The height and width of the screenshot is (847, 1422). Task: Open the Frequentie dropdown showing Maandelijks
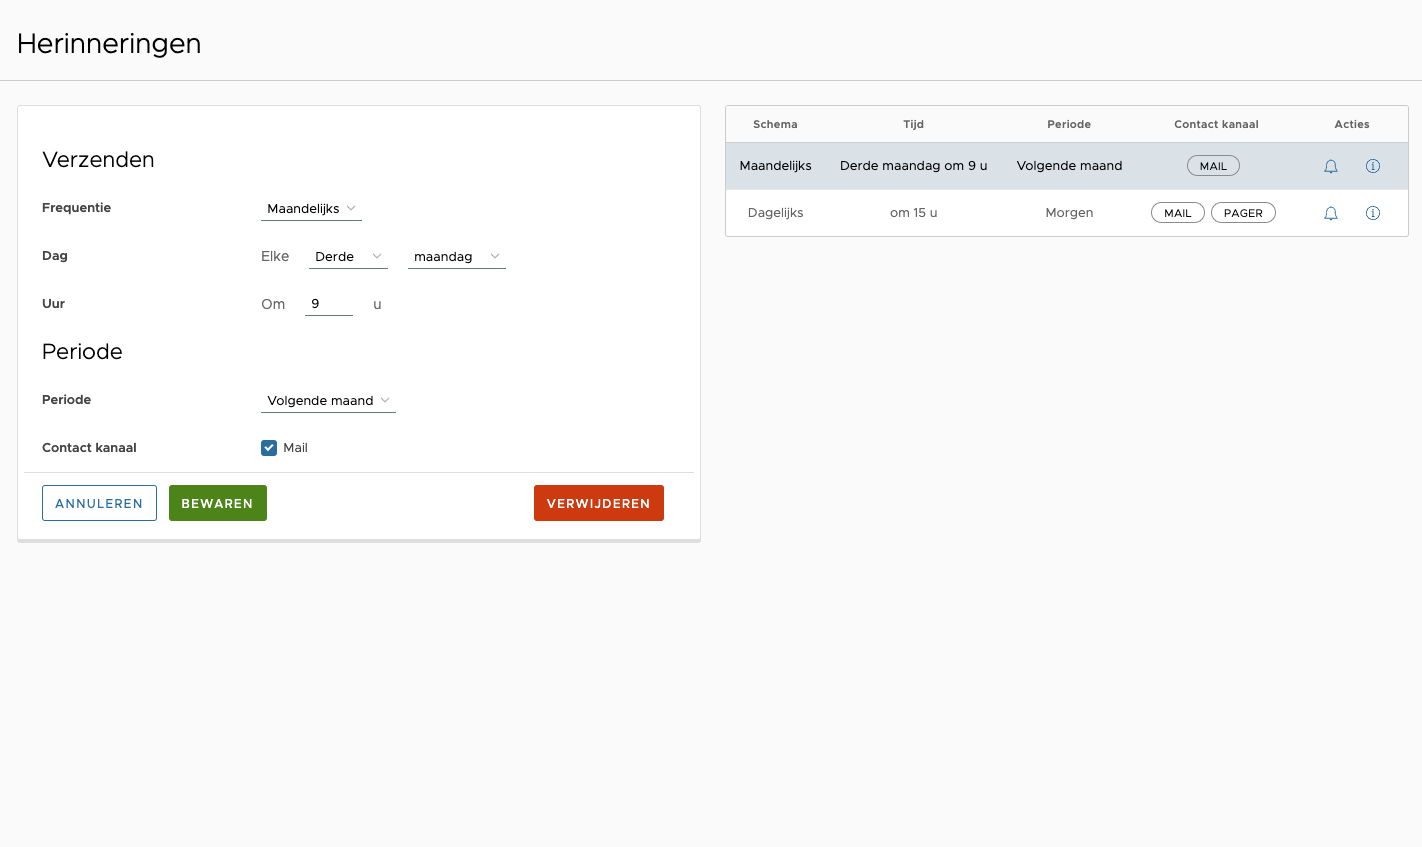311,209
